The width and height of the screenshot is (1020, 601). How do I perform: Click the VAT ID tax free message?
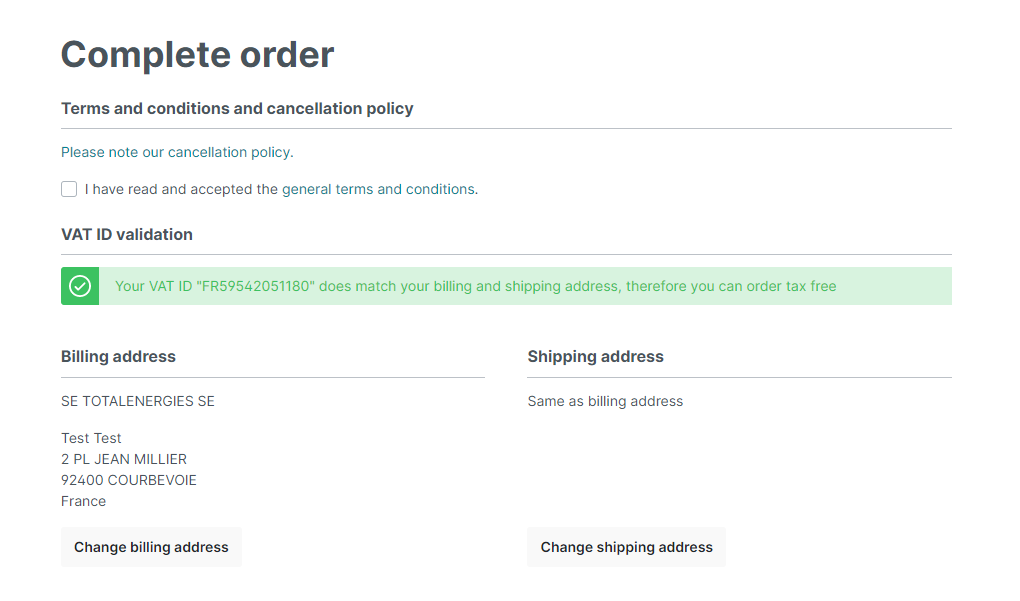[476, 286]
